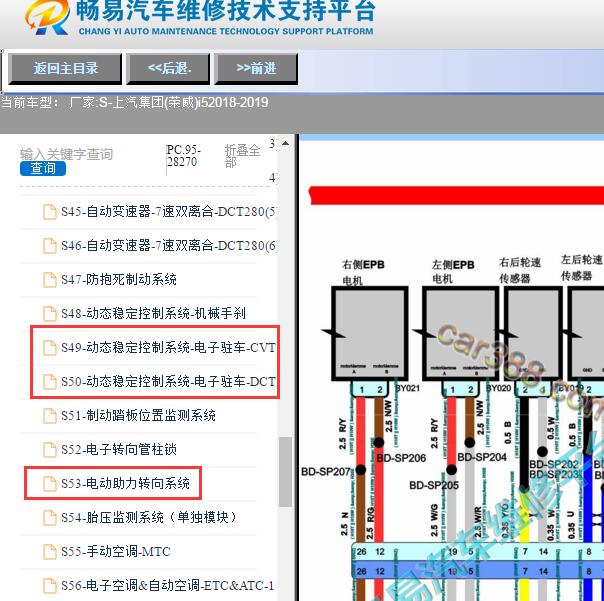Screen dimensions: 604x601
Task: Click the 右侧EPB电机 component box in diagram
Action: point(370,334)
